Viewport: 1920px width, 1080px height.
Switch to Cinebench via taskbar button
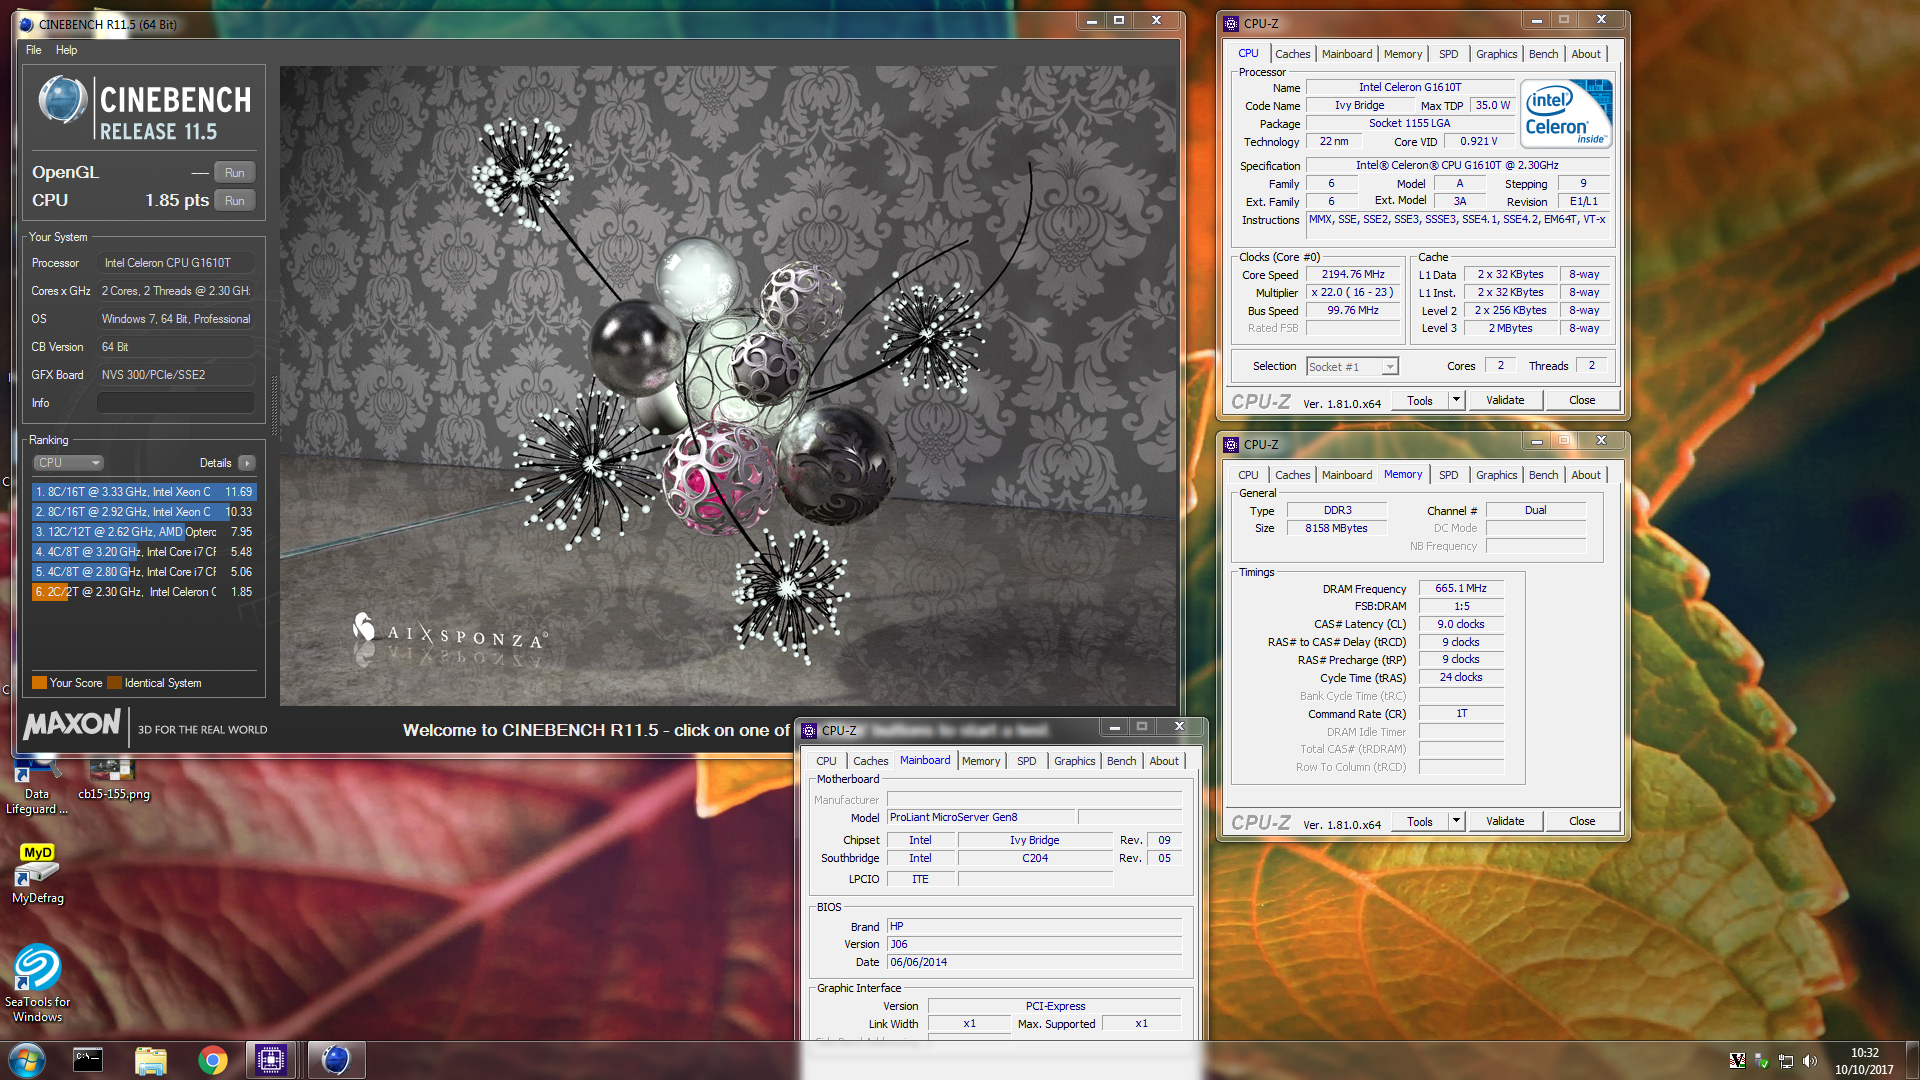336,1060
